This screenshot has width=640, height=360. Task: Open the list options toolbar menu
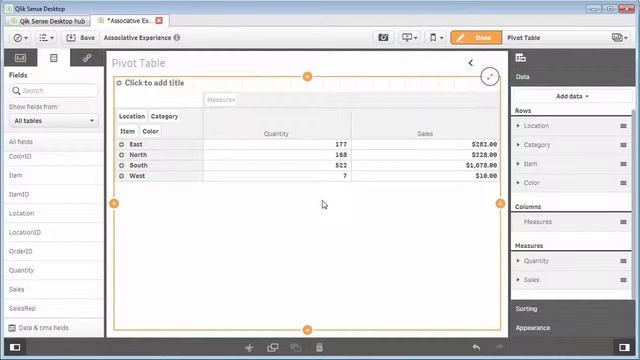tap(46, 38)
